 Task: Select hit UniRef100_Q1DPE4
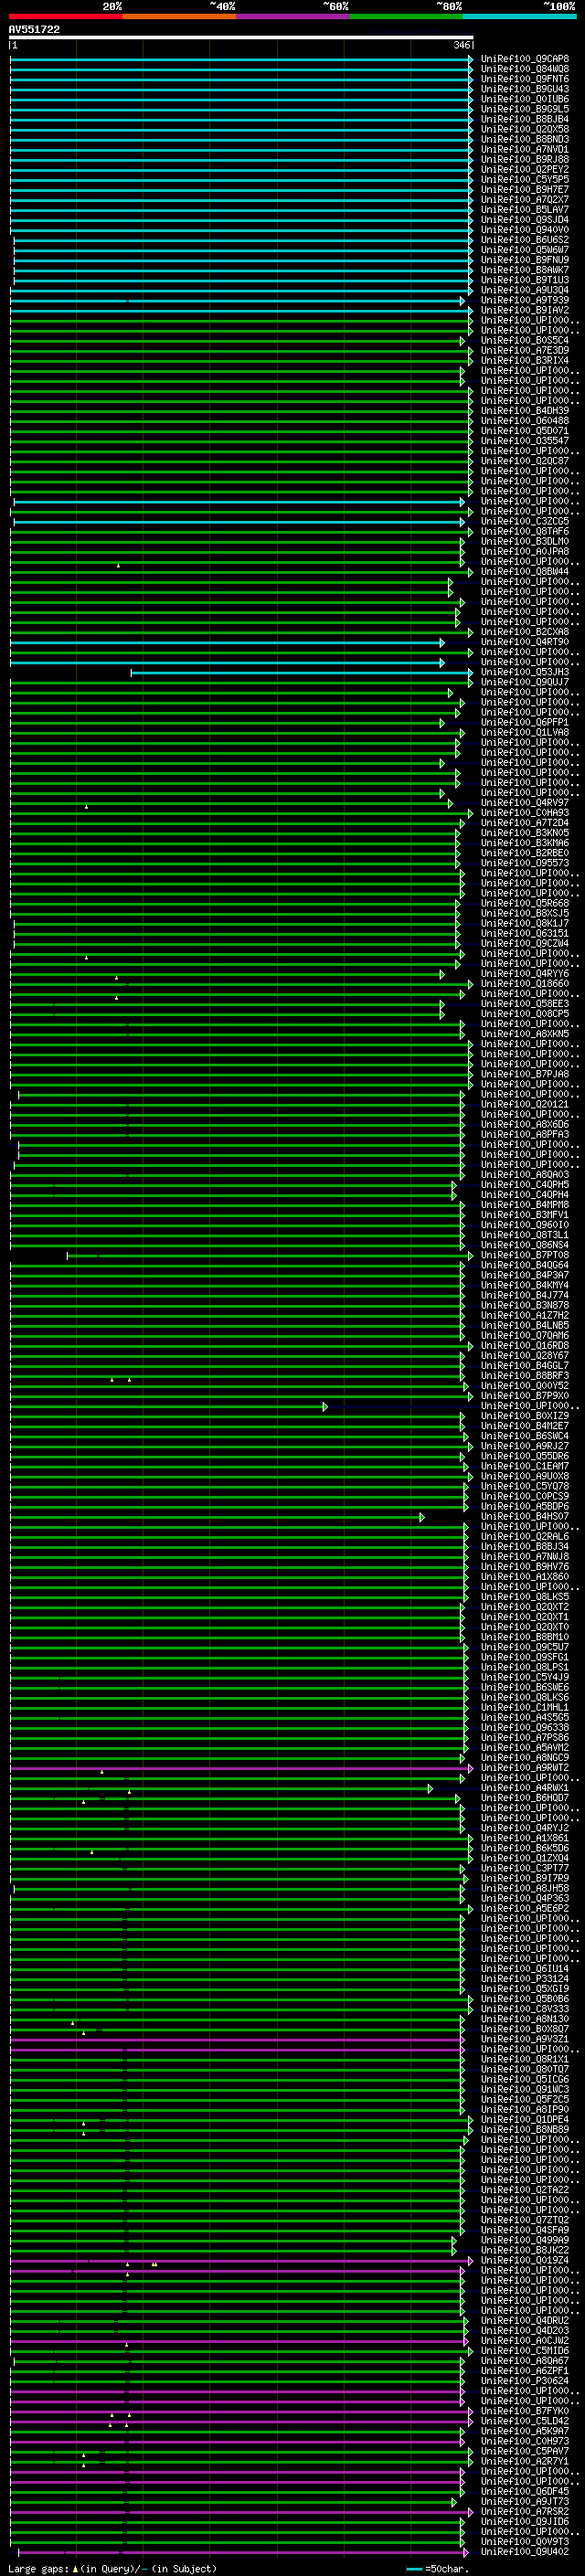pos(524,2120)
